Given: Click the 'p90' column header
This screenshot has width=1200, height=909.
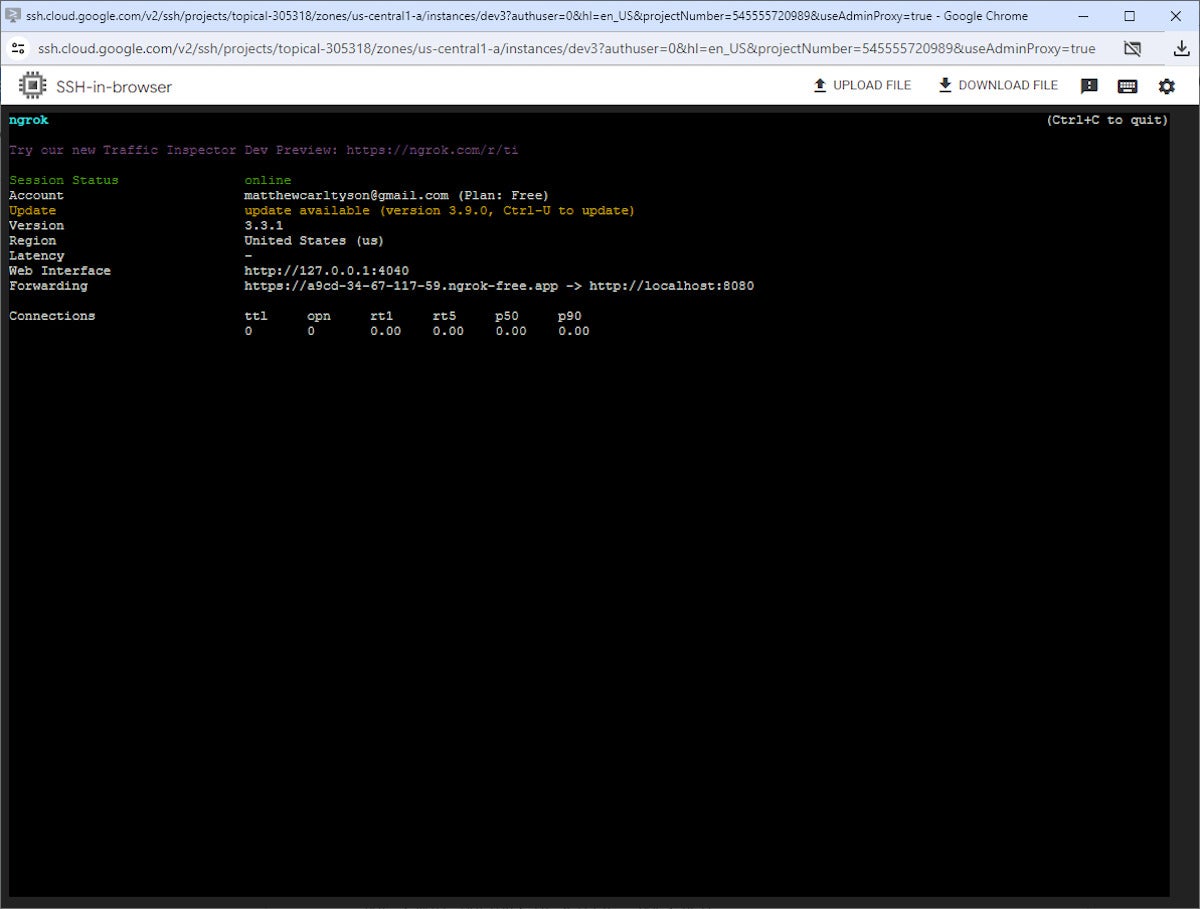Looking at the screenshot, I should pyautogui.click(x=570, y=315).
